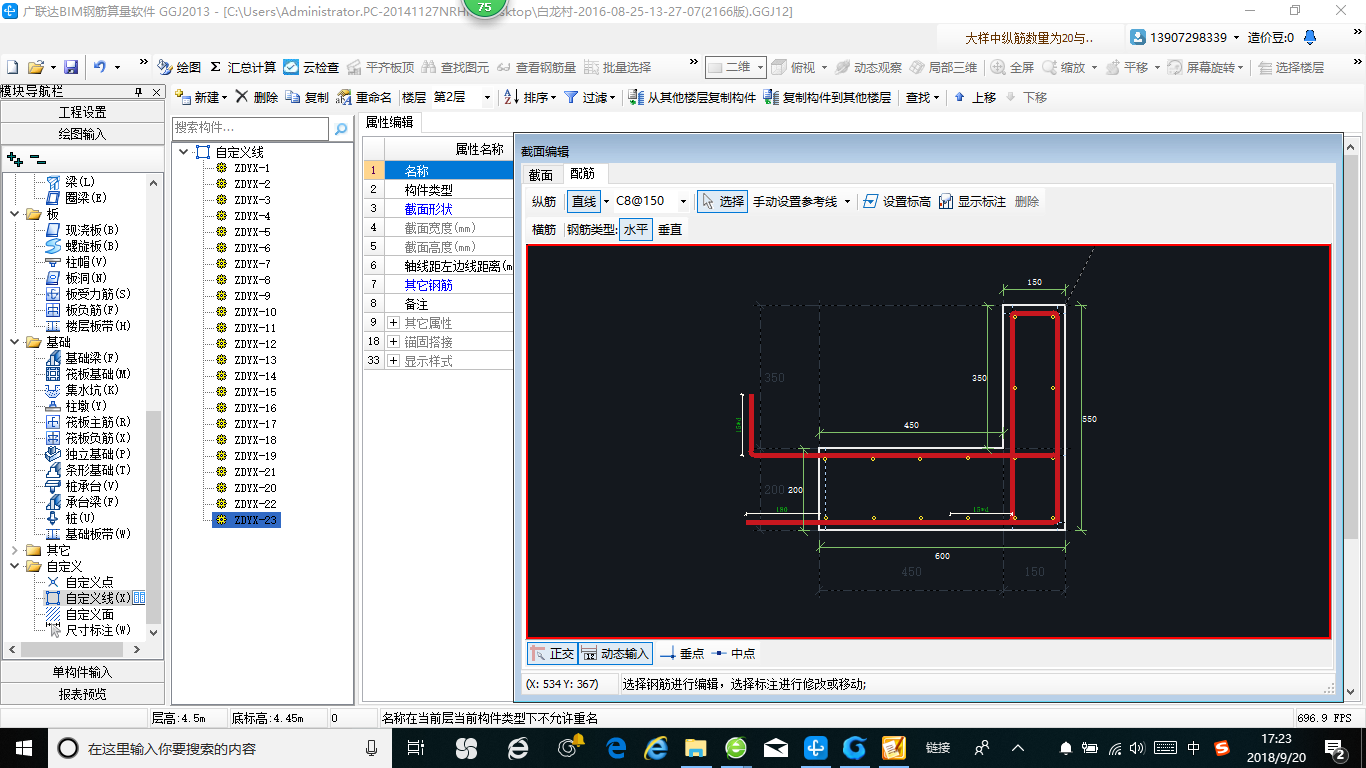This screenshot has height=768, width=1366.
Task: Select 筏板基础(M) in navigation tree
Action: [98, 374]
